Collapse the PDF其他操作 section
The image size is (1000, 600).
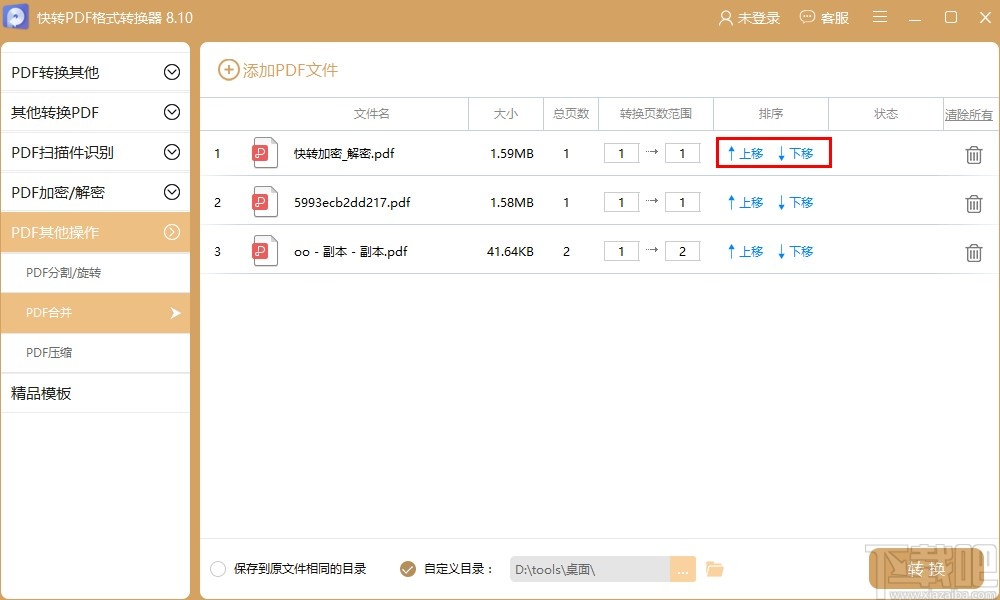tap(96, 232)
